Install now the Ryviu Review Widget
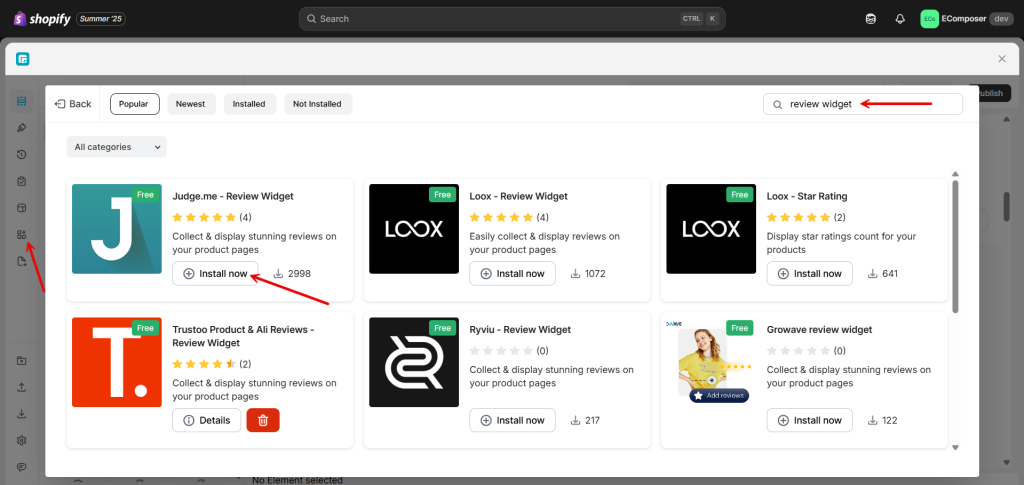This screenshot has width=1024, height=485. (513, 420)
